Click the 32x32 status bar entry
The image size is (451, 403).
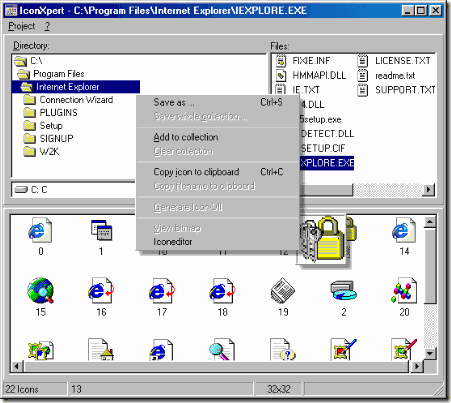(x=279, y=389)
